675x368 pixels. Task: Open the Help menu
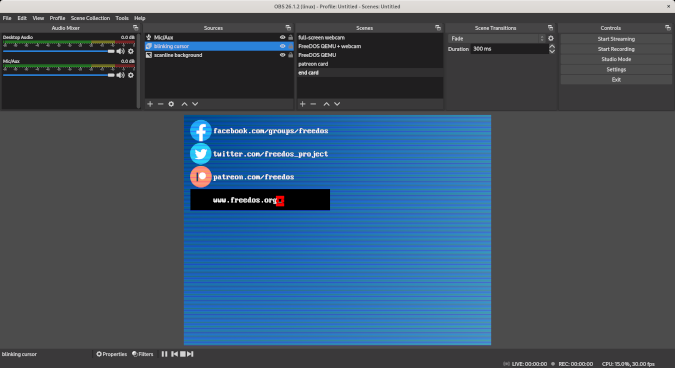click(x=139, y=18)
